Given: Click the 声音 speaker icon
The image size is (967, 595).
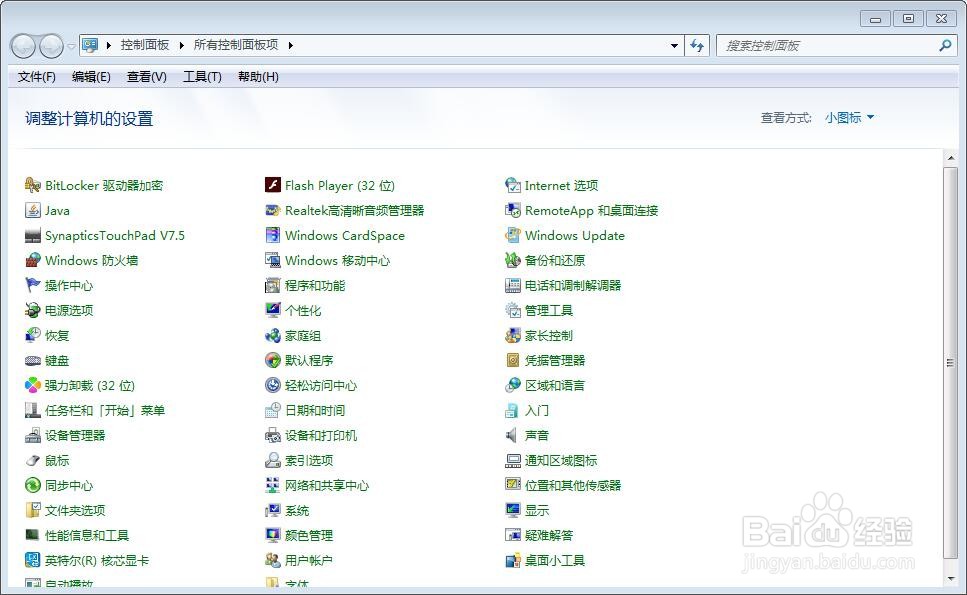Looking at the screenshot, I should point(512,435).
